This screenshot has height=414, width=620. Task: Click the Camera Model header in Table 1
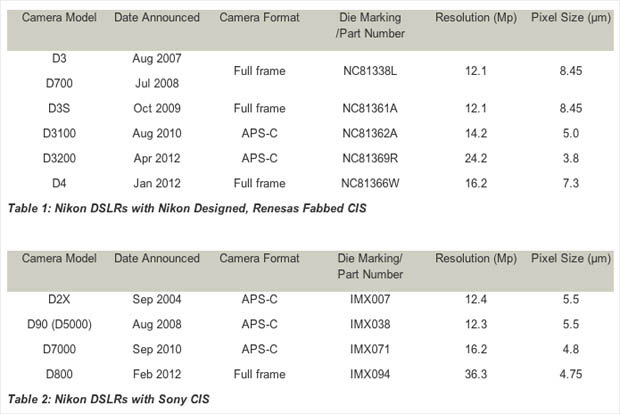[59, 17]
